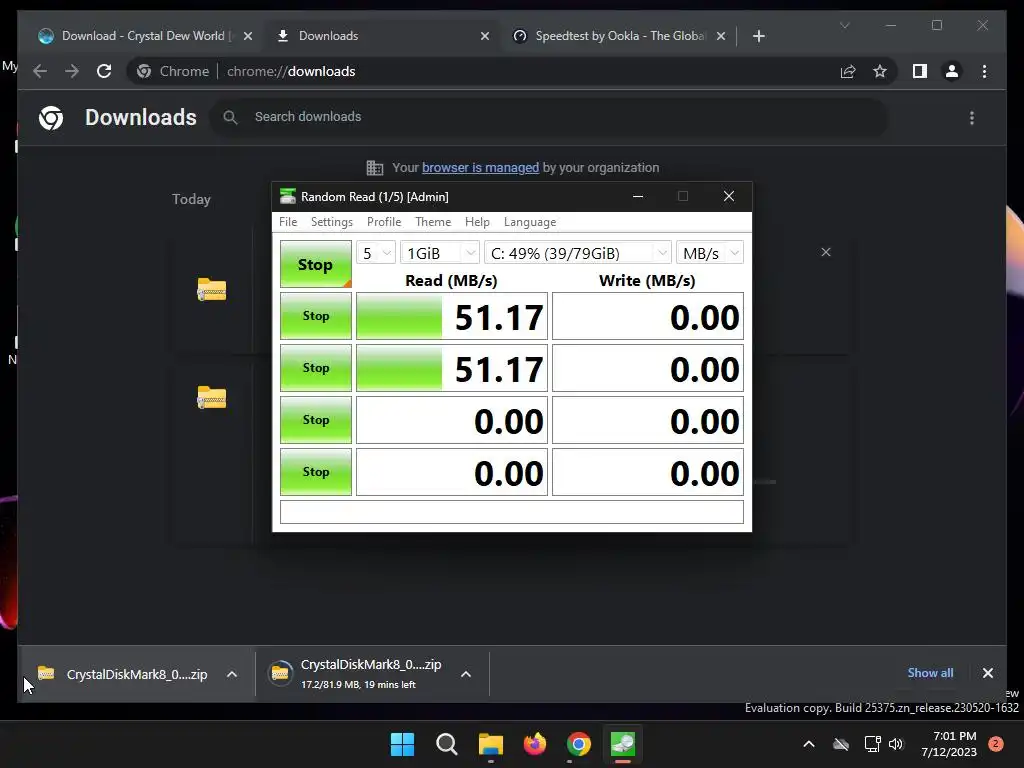Click CrystalDiskMark taskbar icon

[622, 744]
